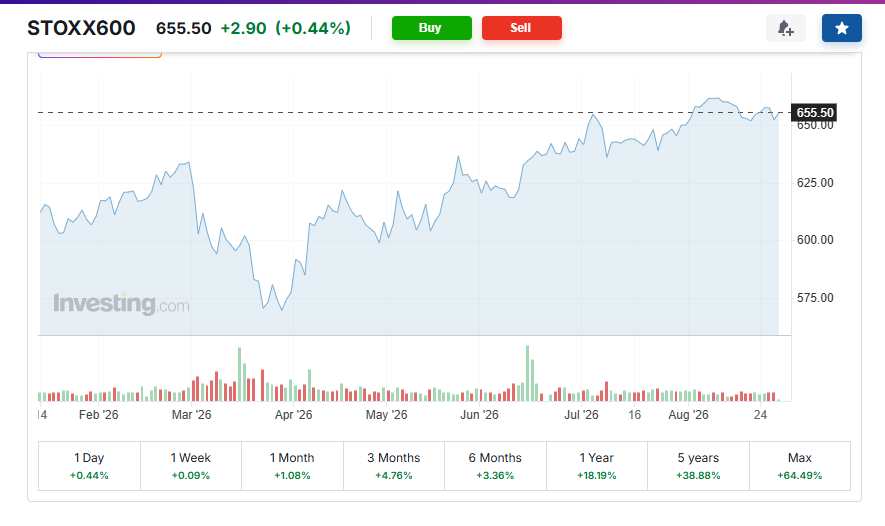Click the 655.50 current price label on axis
The height and width of the screenshot is (526, 885).
coord(814,113)
